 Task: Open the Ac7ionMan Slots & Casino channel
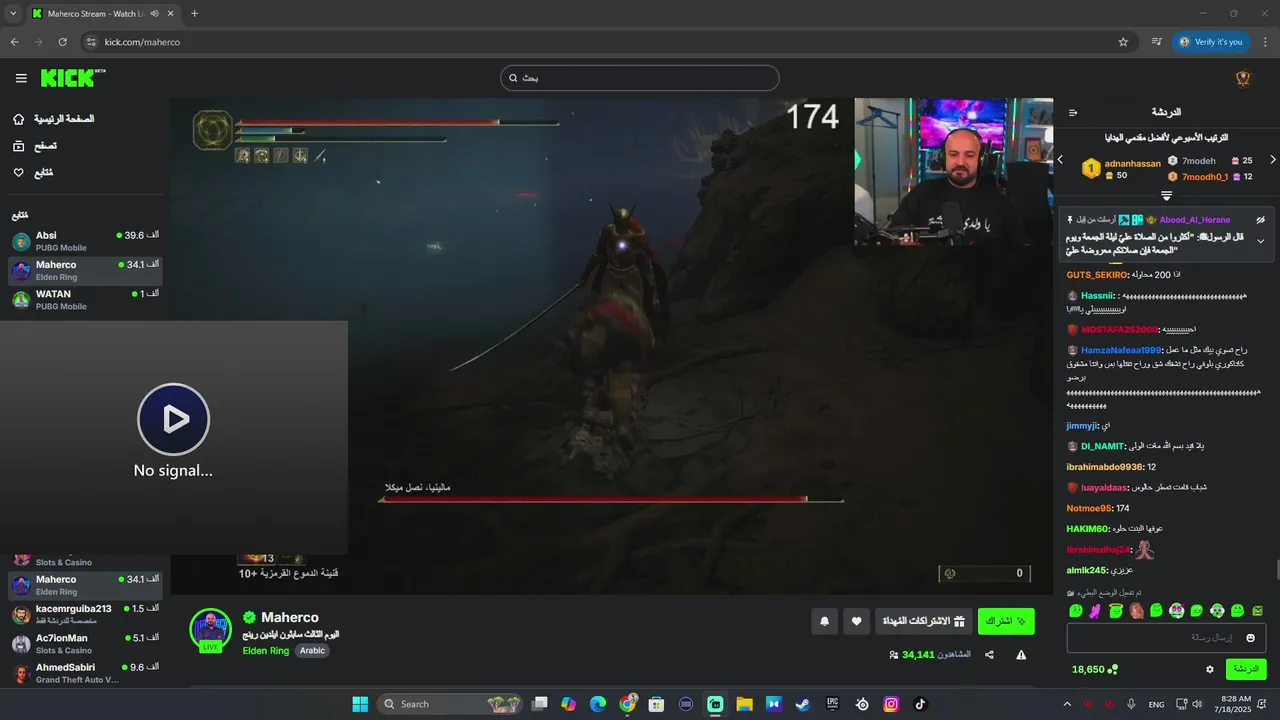point(85,644)
